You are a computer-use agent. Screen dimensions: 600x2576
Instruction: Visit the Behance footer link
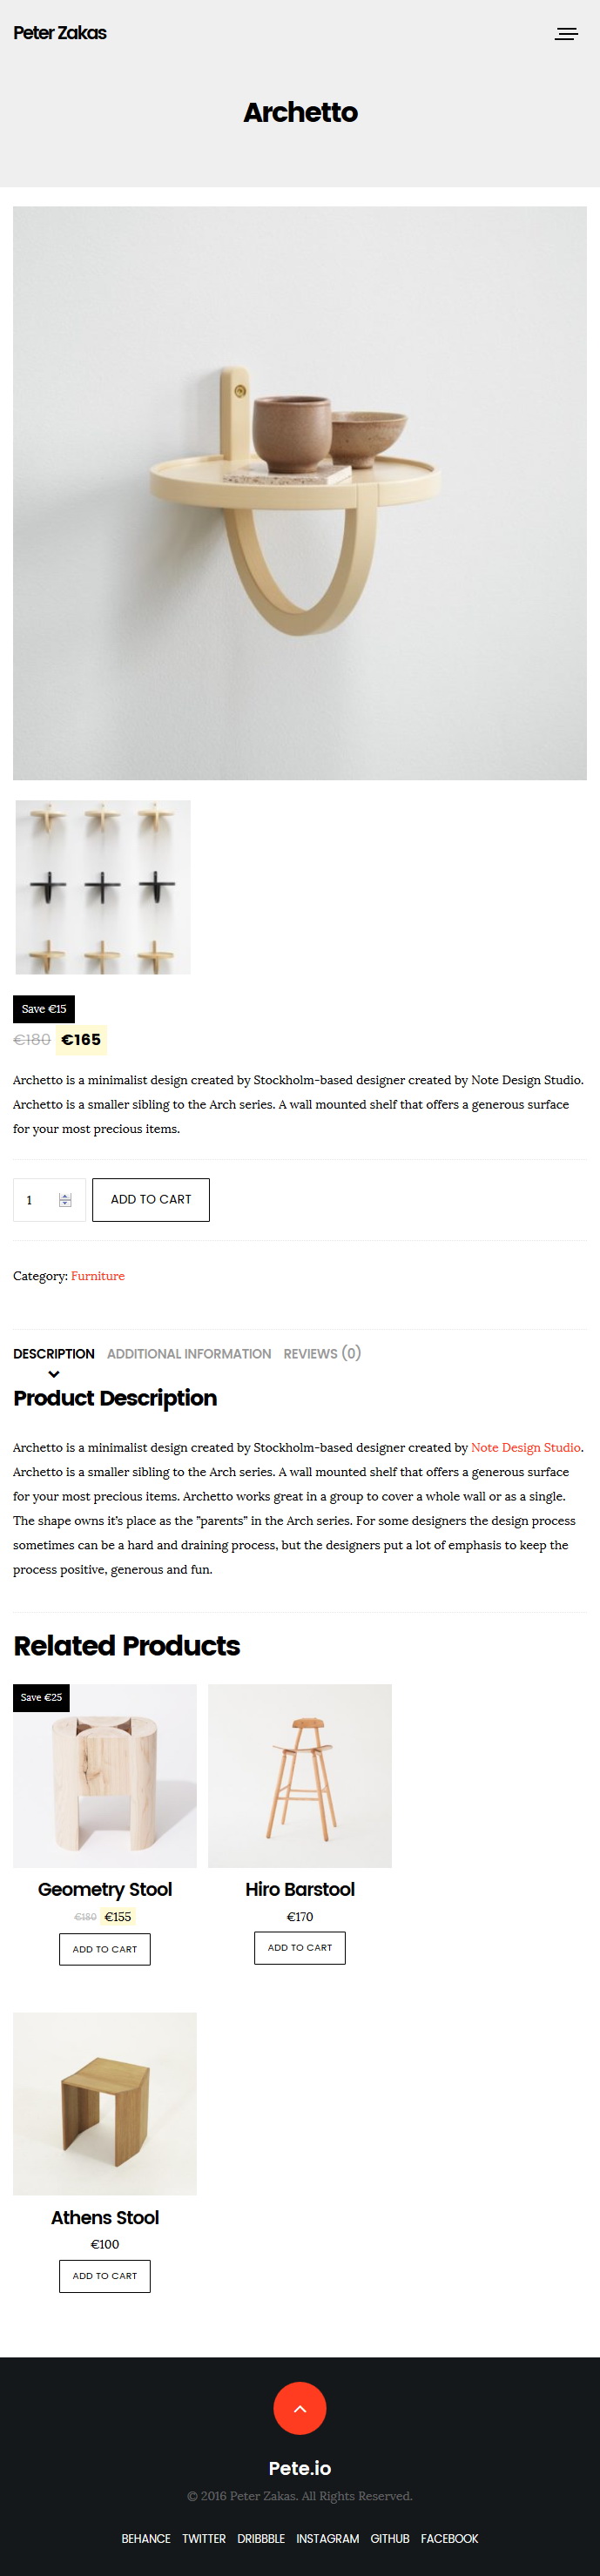coord(146,2538)
